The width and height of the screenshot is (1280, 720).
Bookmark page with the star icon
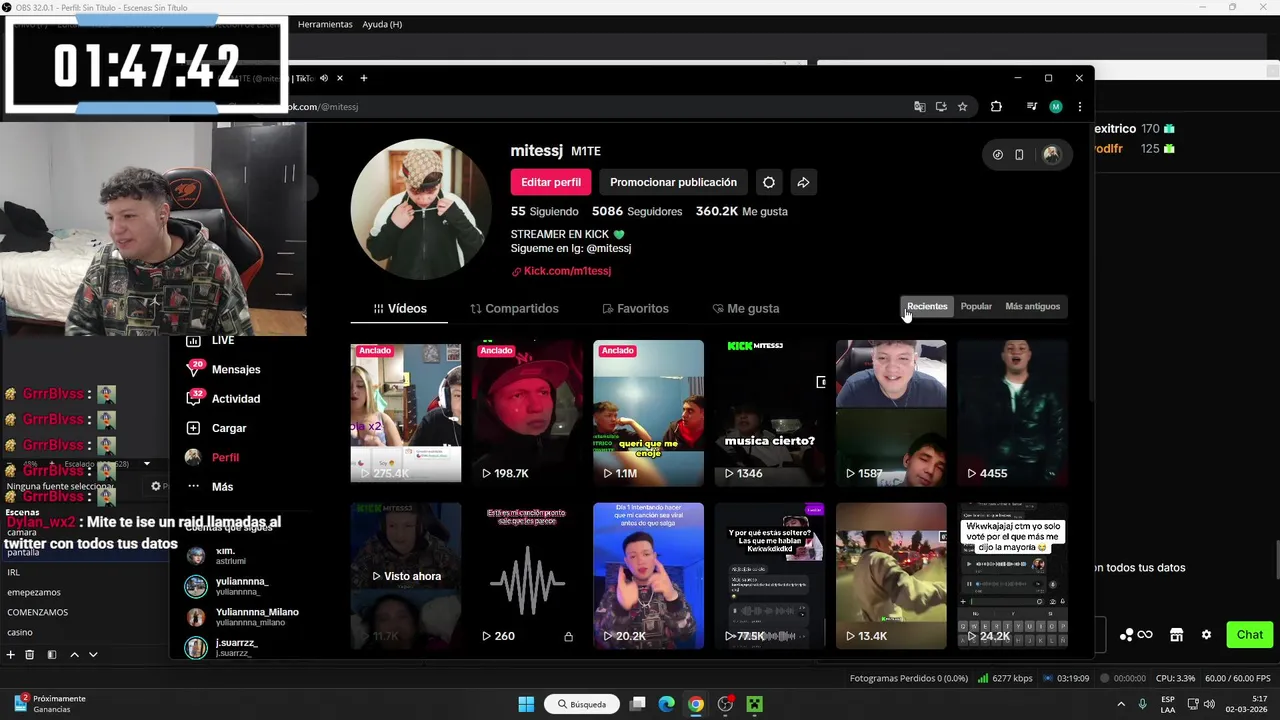pyautogui.click(x=962, y=107)
